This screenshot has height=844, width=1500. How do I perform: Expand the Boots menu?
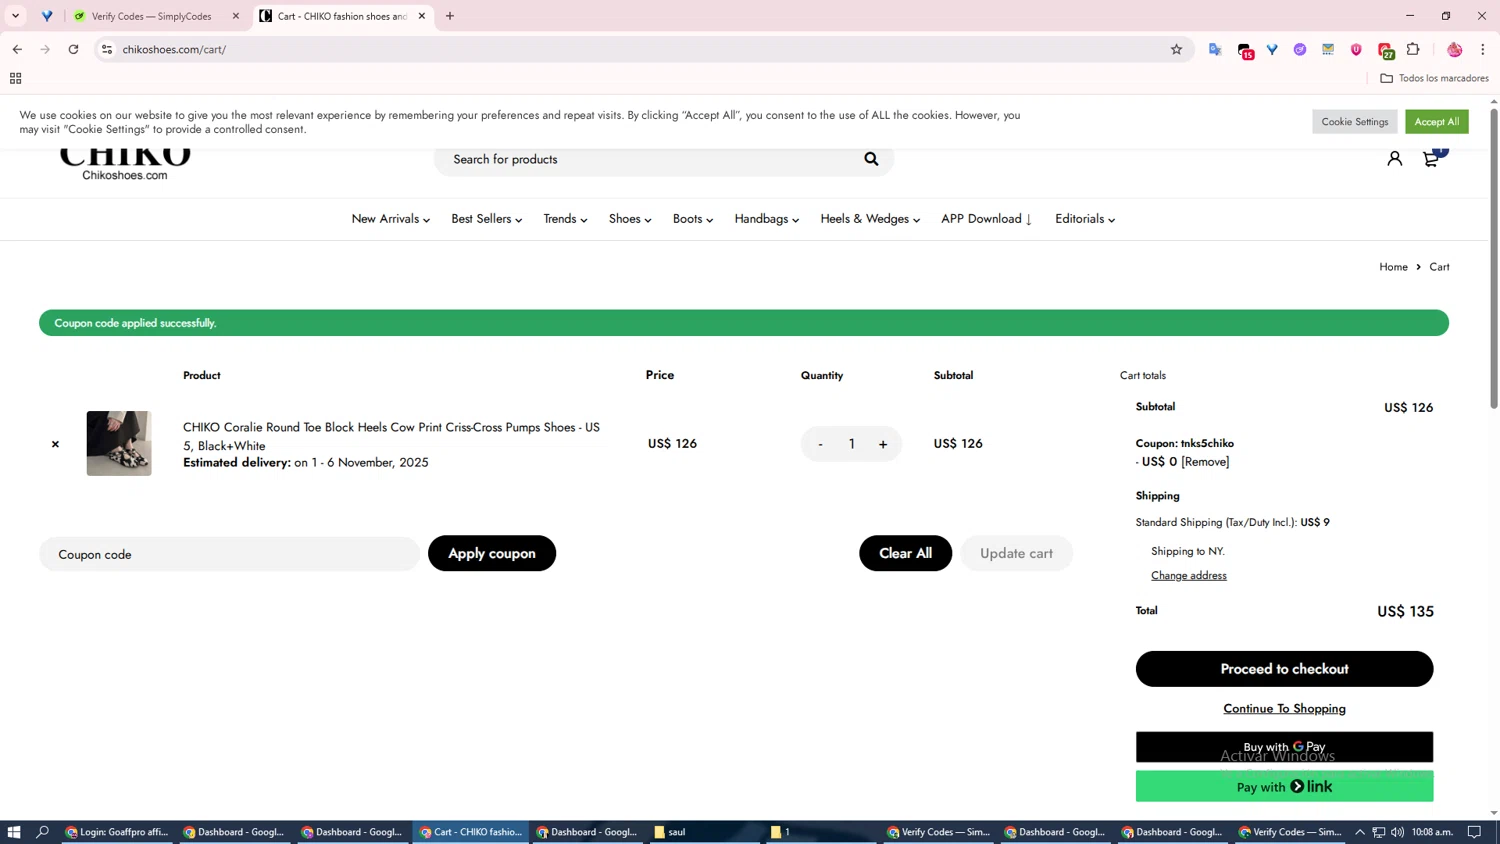(692, 219)
